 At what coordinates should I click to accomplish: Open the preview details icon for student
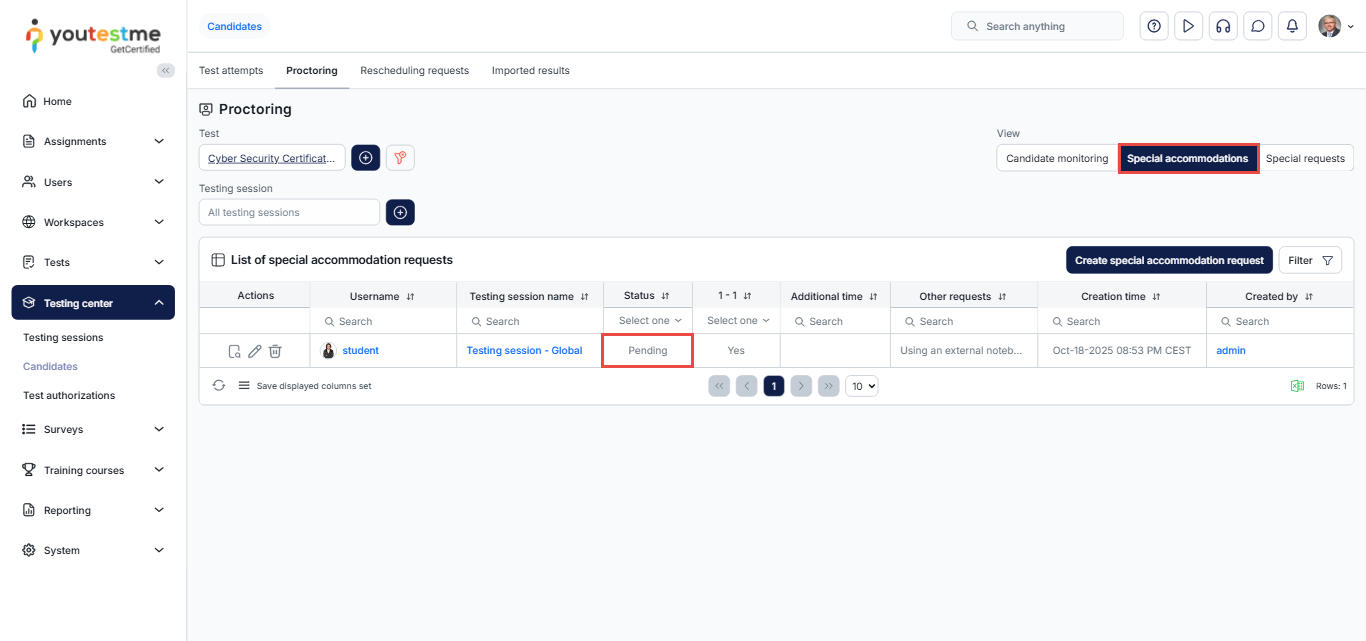coord(234,351)
